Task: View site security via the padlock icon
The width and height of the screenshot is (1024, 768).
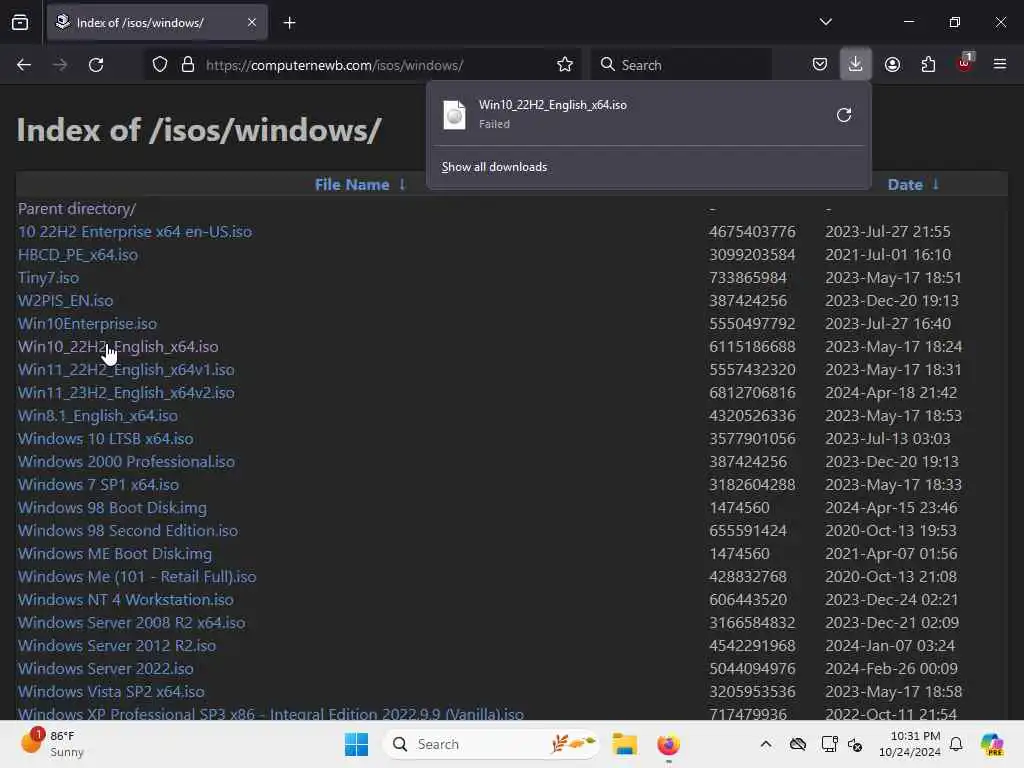Action: (188, 65)
